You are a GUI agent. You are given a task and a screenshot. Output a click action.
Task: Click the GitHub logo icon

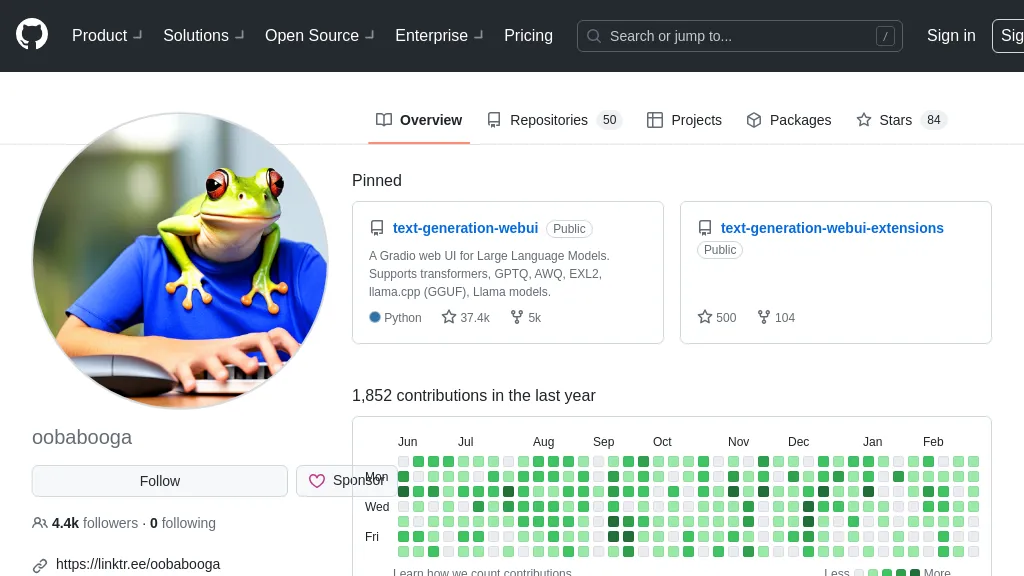click(32, 35)
